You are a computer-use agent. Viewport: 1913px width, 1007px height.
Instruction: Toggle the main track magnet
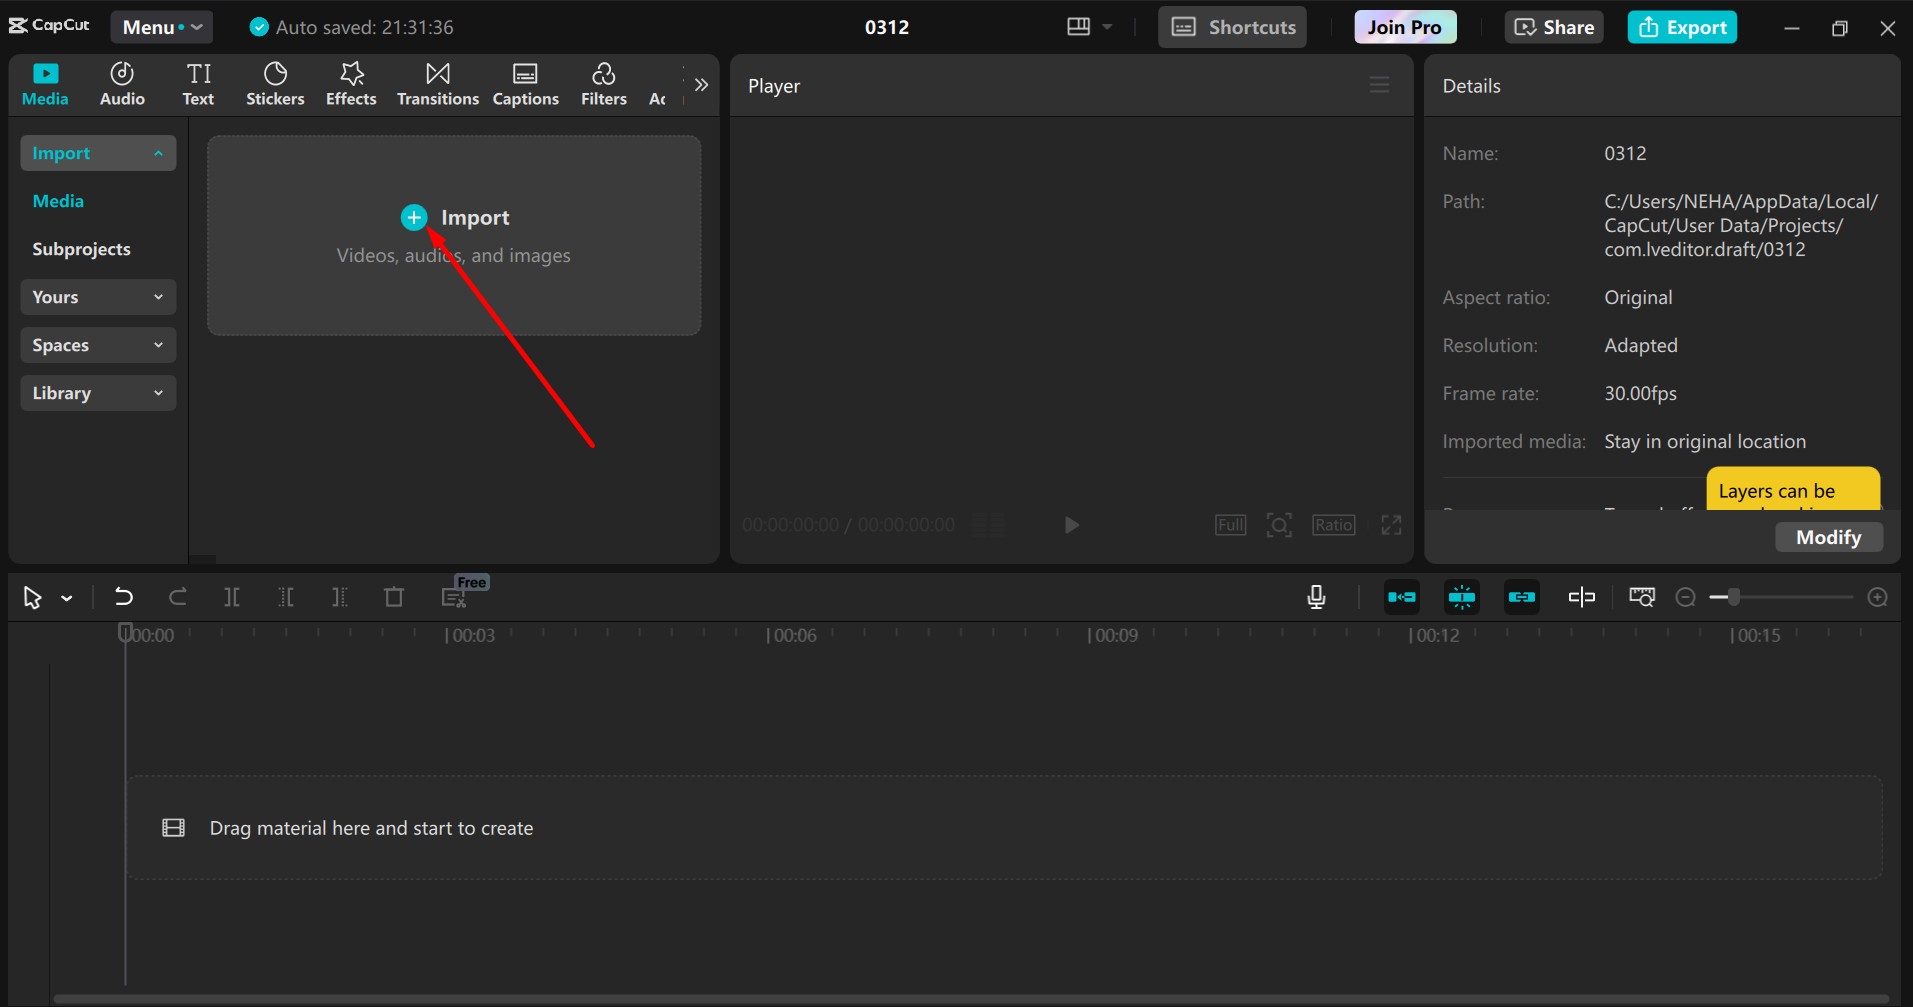coord(1402,597)
